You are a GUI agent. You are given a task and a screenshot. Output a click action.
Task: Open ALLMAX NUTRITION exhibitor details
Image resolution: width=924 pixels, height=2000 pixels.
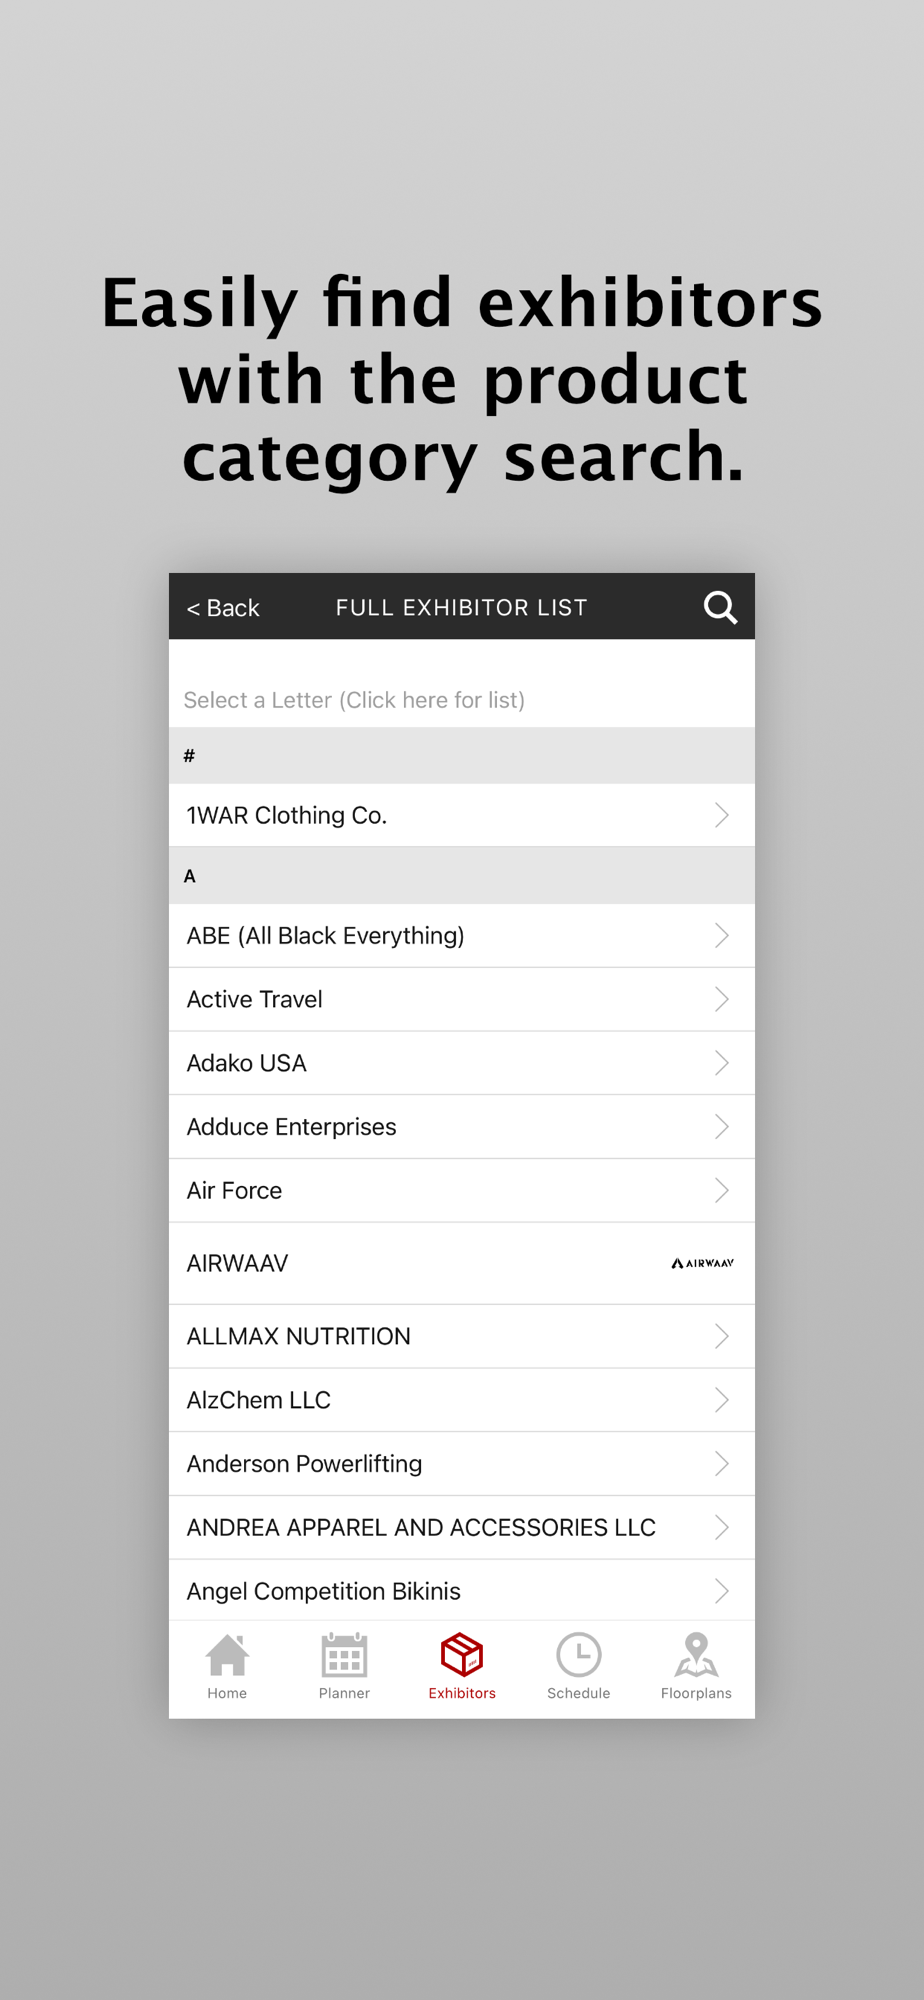(462, 1336)
